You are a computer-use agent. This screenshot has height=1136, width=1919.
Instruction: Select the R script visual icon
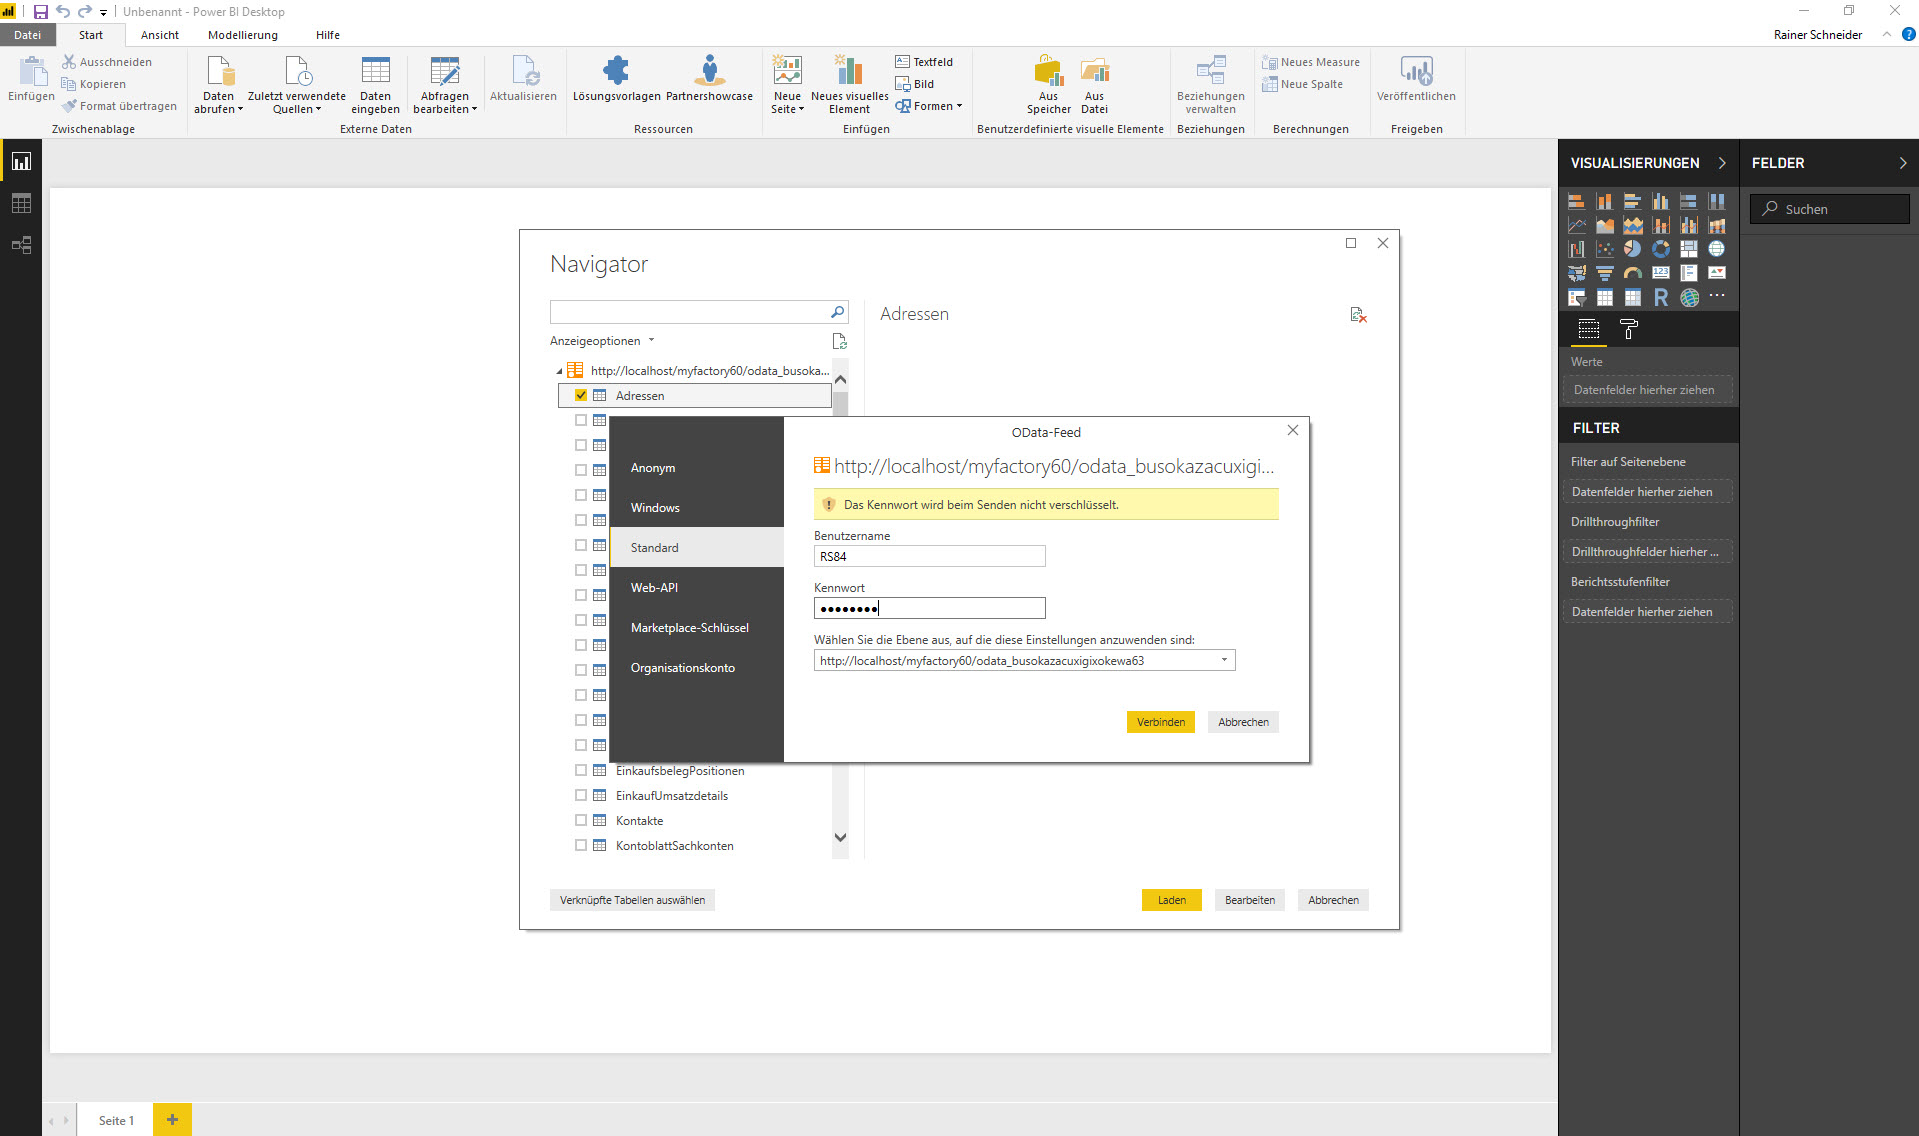(x=1661, y=297)
